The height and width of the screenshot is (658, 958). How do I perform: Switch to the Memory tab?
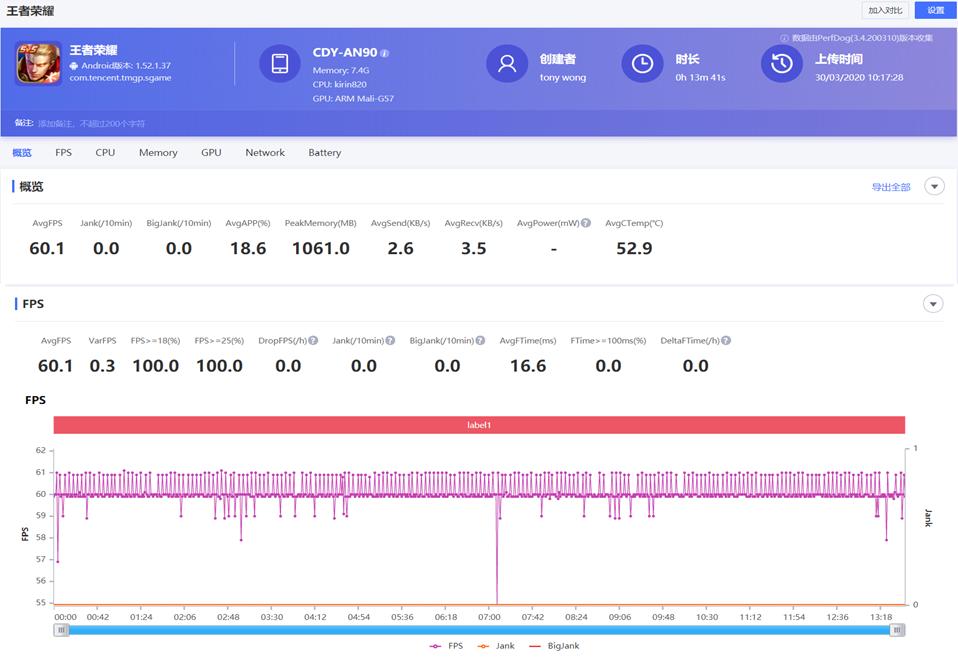pyautogui.click(x=158, y=153)
